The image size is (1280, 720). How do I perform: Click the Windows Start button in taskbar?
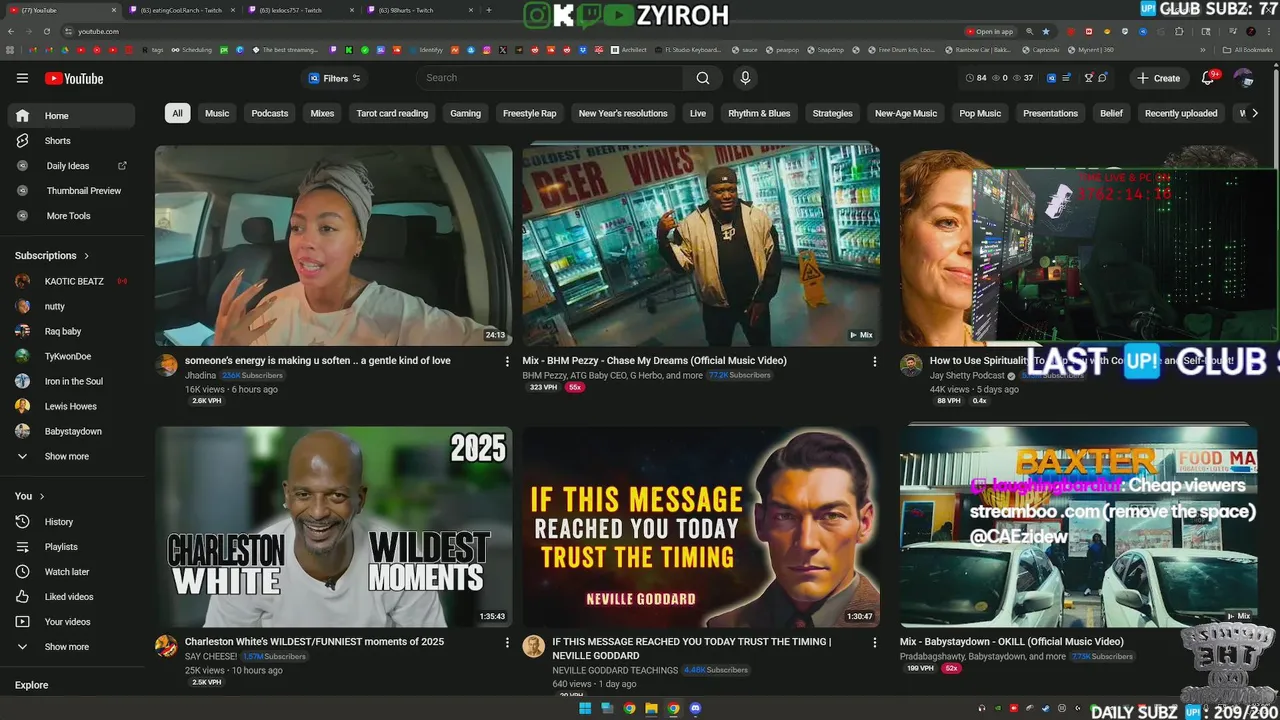click(x=585, y=709)
